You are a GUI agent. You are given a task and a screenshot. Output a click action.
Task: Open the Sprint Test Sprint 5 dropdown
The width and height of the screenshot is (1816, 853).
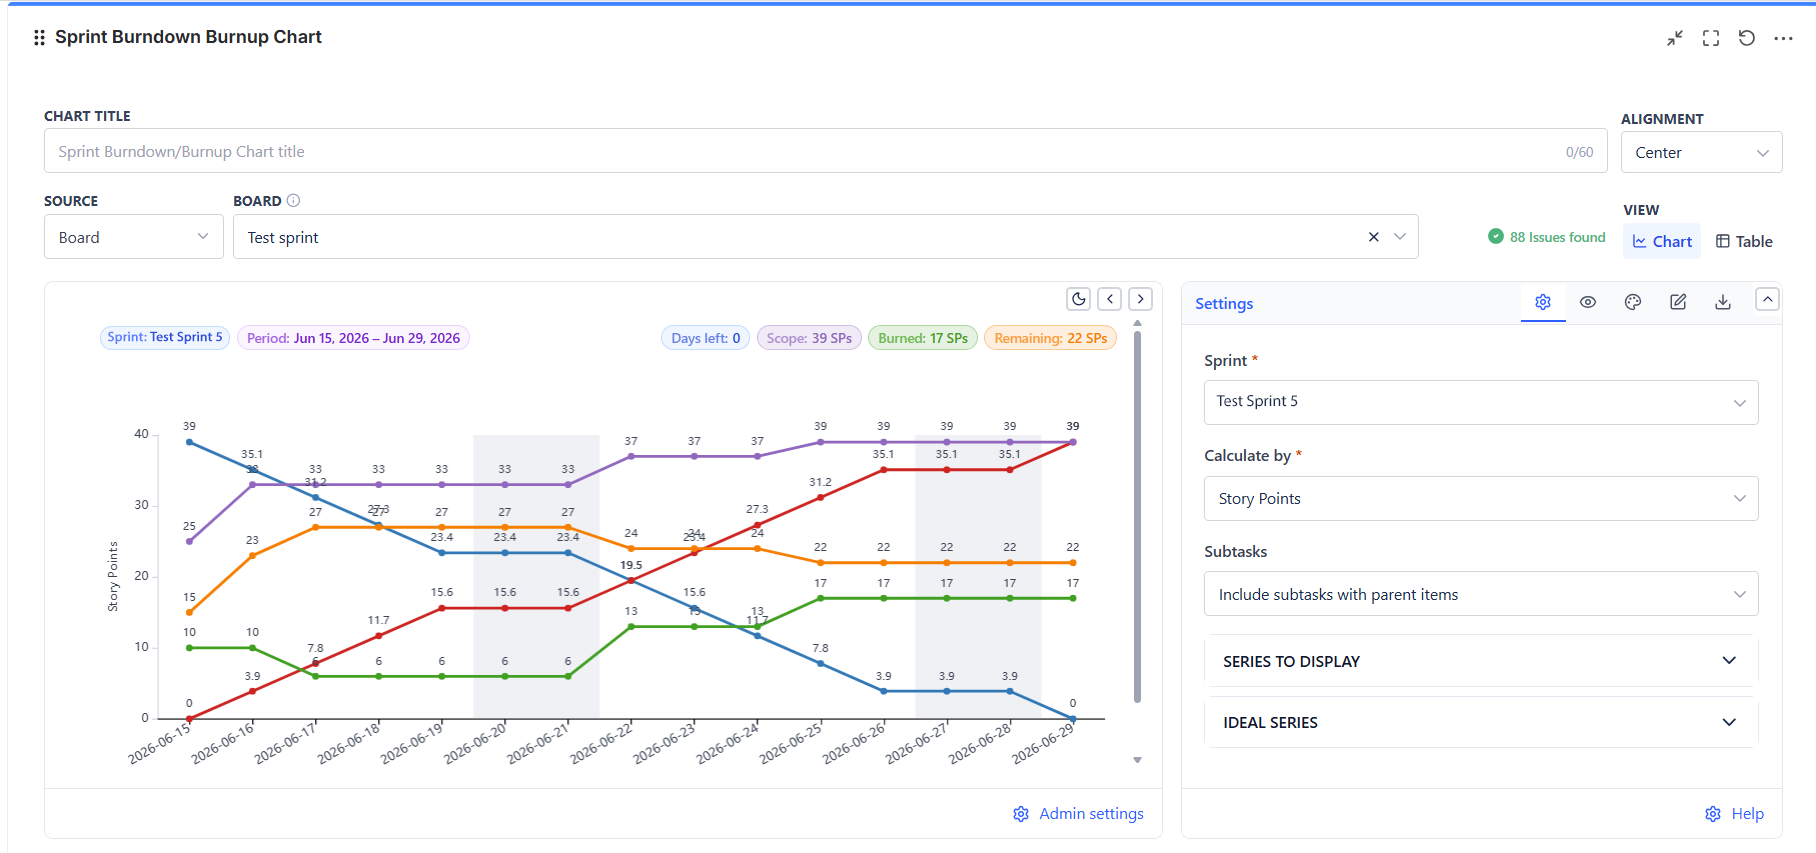[1481, 402]
